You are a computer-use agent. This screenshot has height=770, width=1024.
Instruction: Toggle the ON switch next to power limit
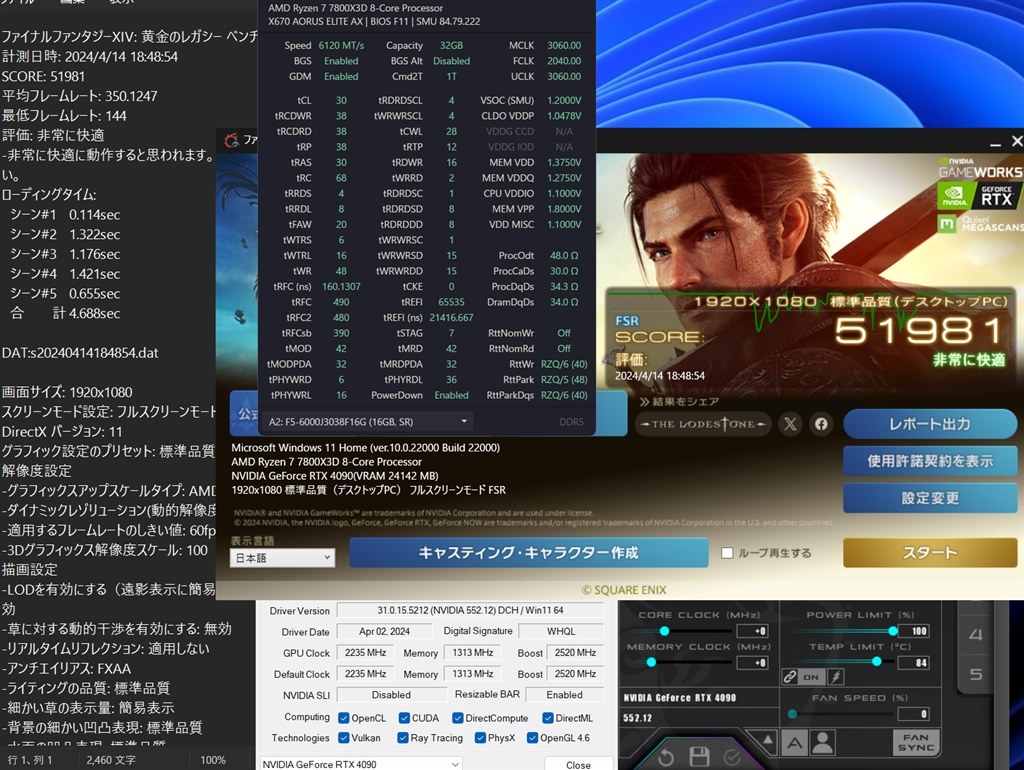click(810, 677)
